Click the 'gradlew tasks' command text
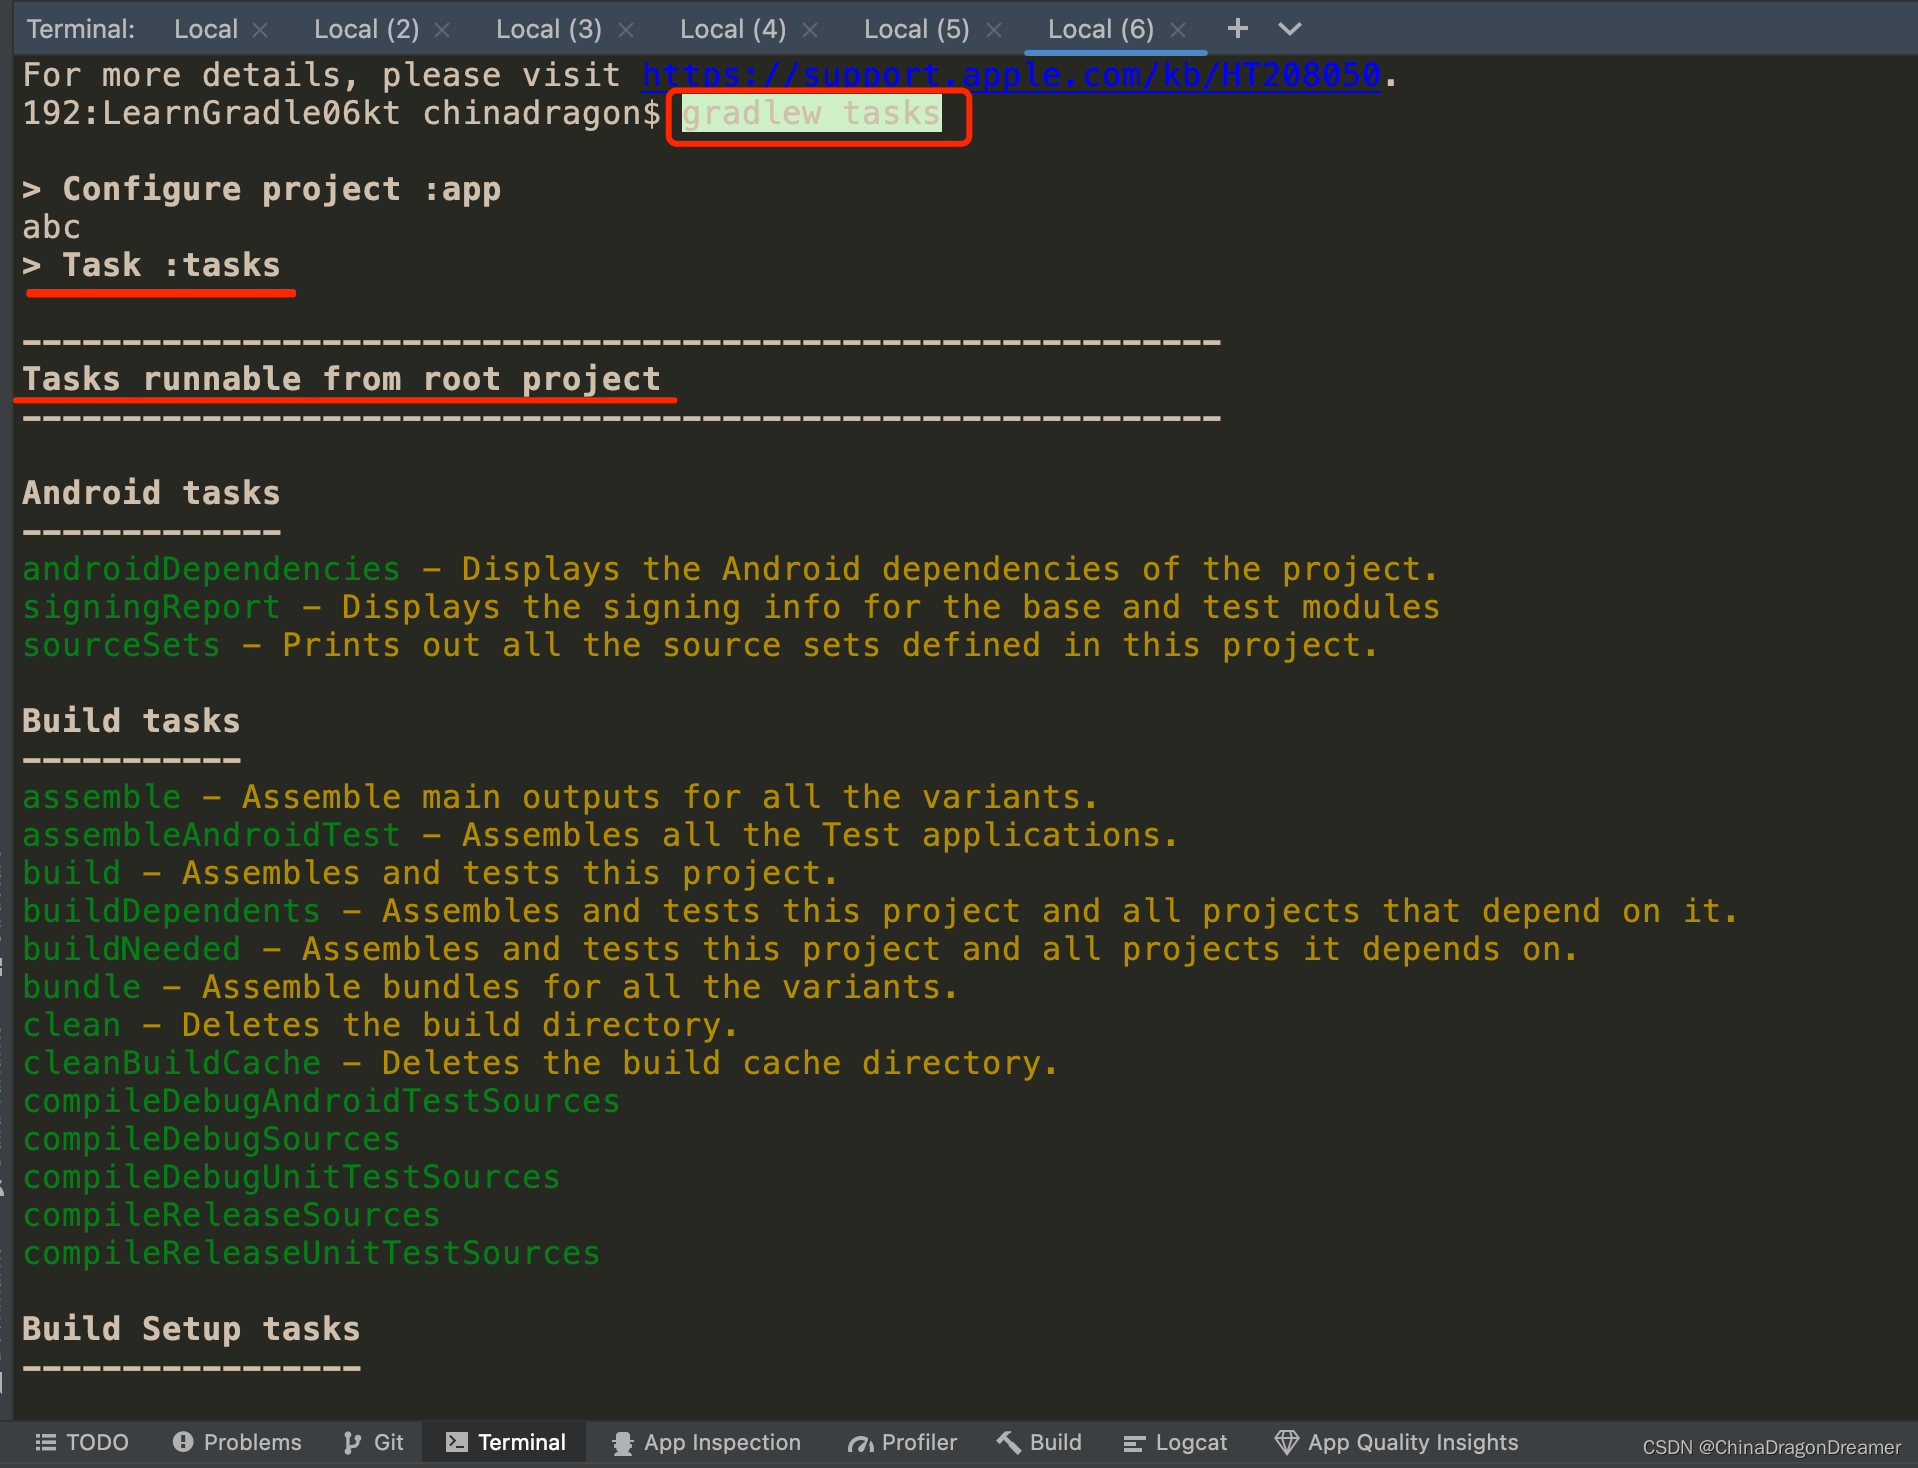Screen dimensions: 1918x1468 click(811, 113)
